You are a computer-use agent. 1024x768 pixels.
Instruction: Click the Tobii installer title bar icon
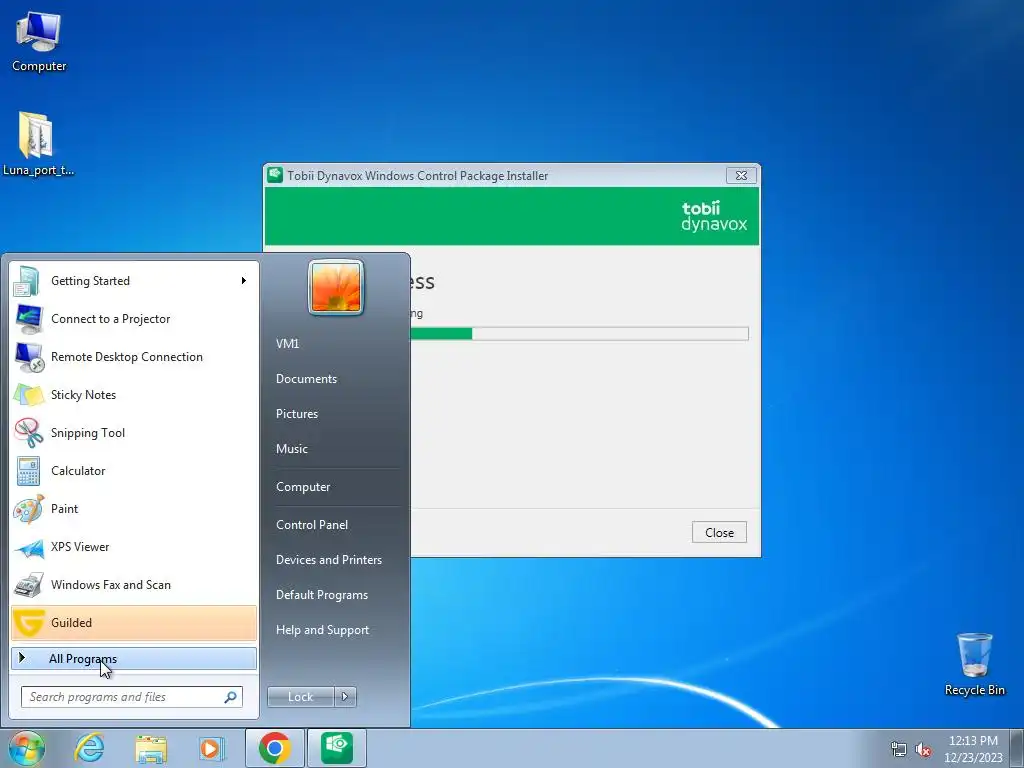click(275, 175)
